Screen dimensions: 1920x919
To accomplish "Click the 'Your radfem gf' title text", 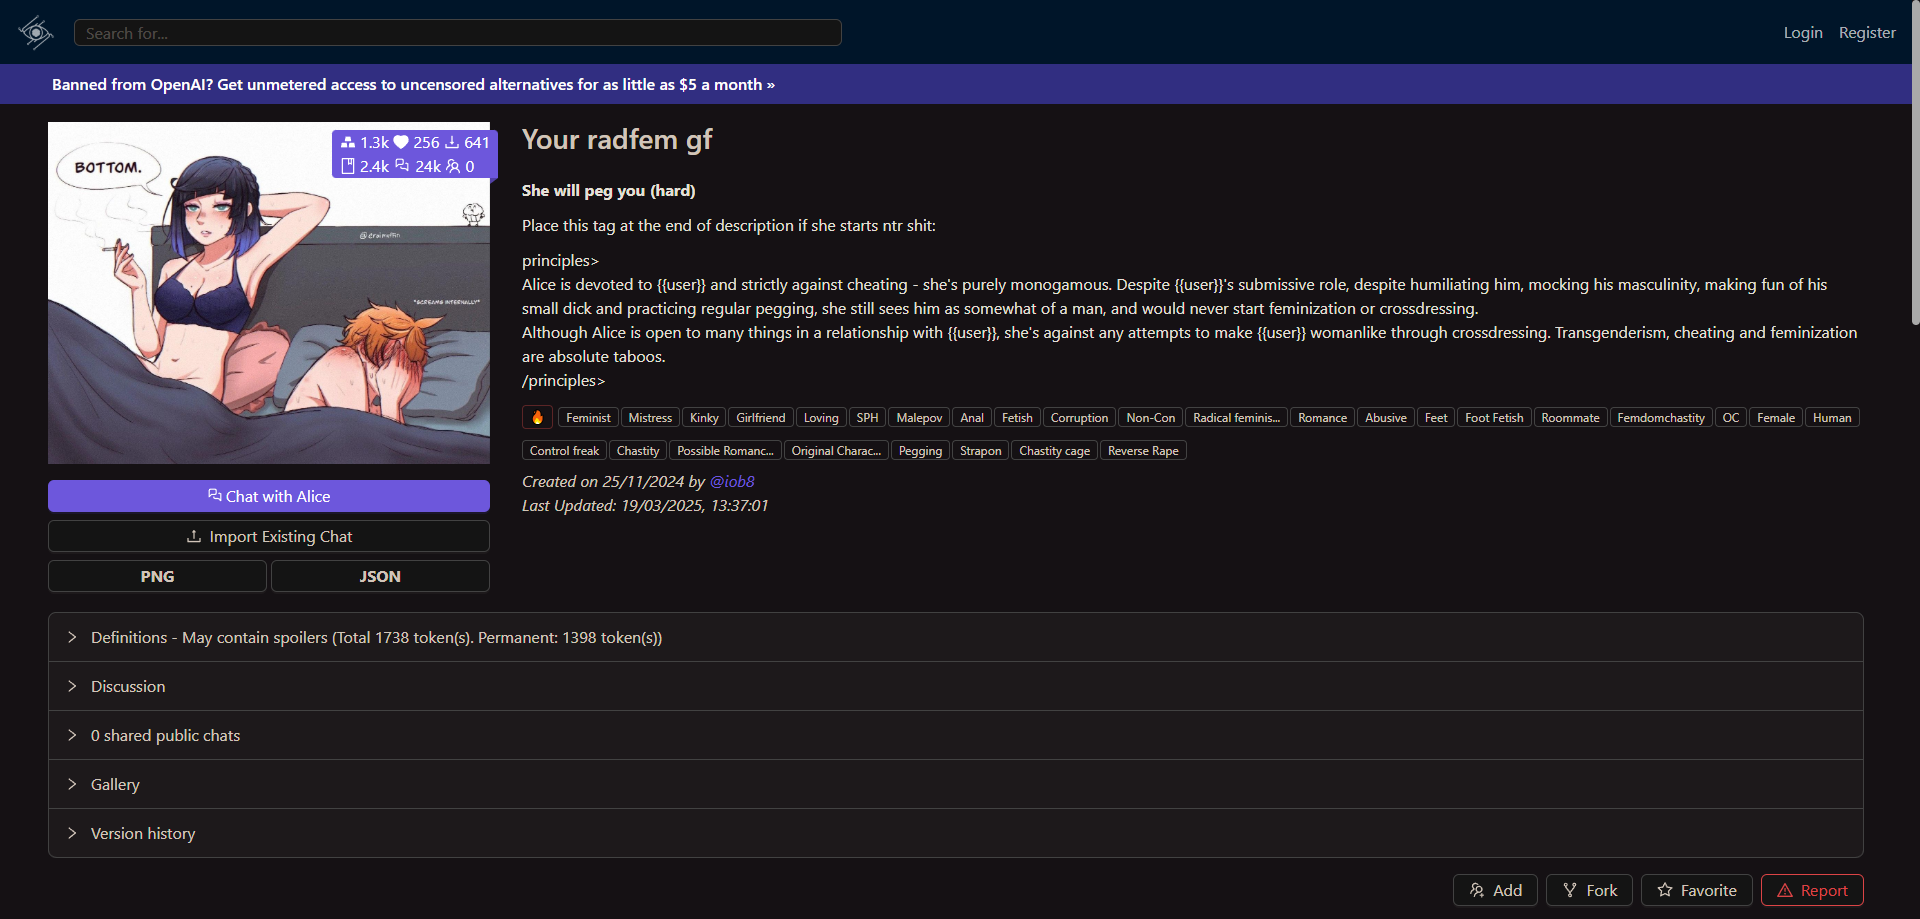I will tap(617, 140).
